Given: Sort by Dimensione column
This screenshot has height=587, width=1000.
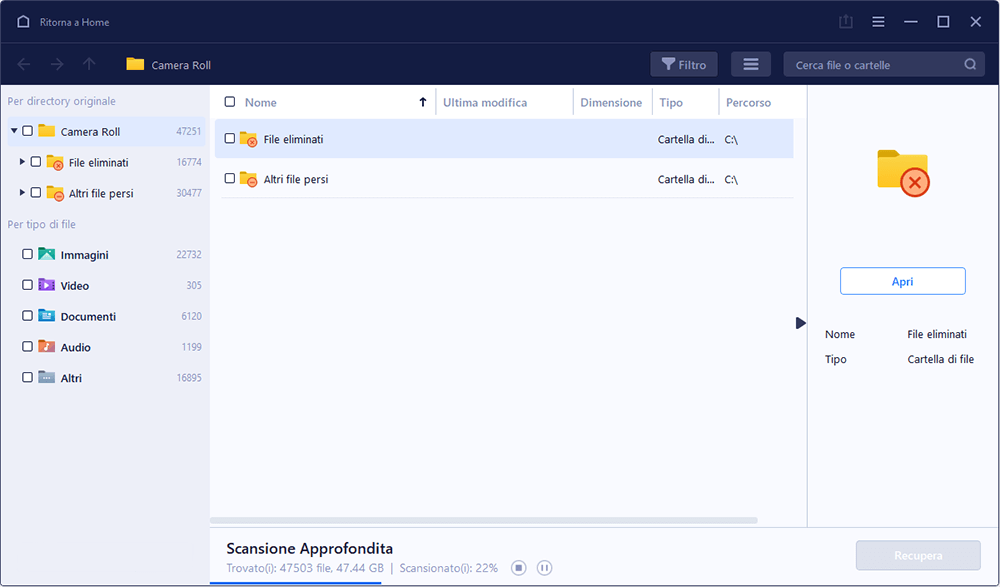Looking at the screenshot, I should click(x=611, y=102).
